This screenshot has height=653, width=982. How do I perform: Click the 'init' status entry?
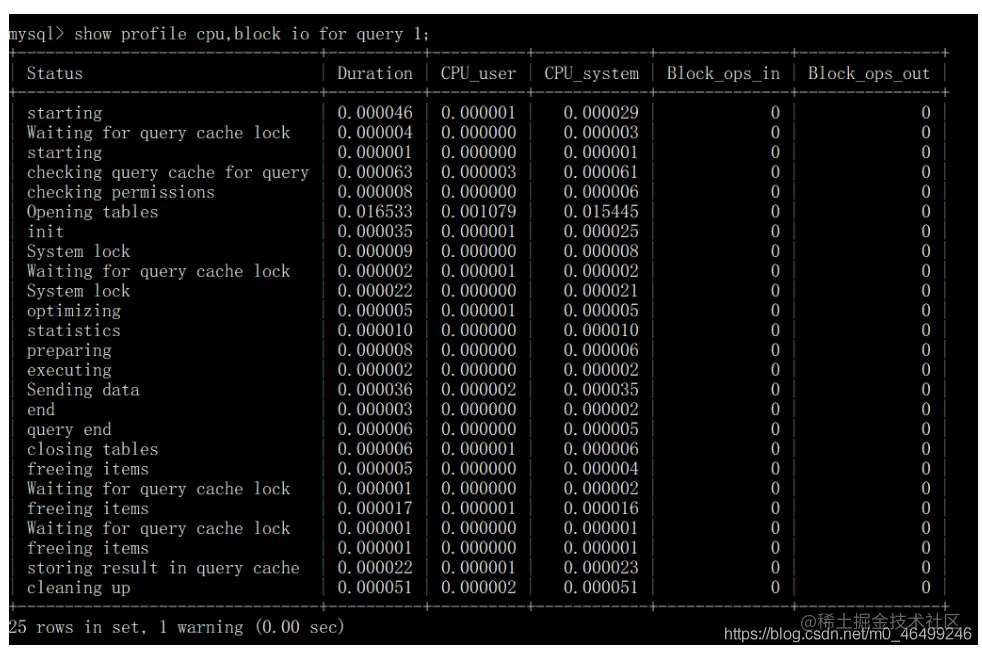click(x=45, y=232)
